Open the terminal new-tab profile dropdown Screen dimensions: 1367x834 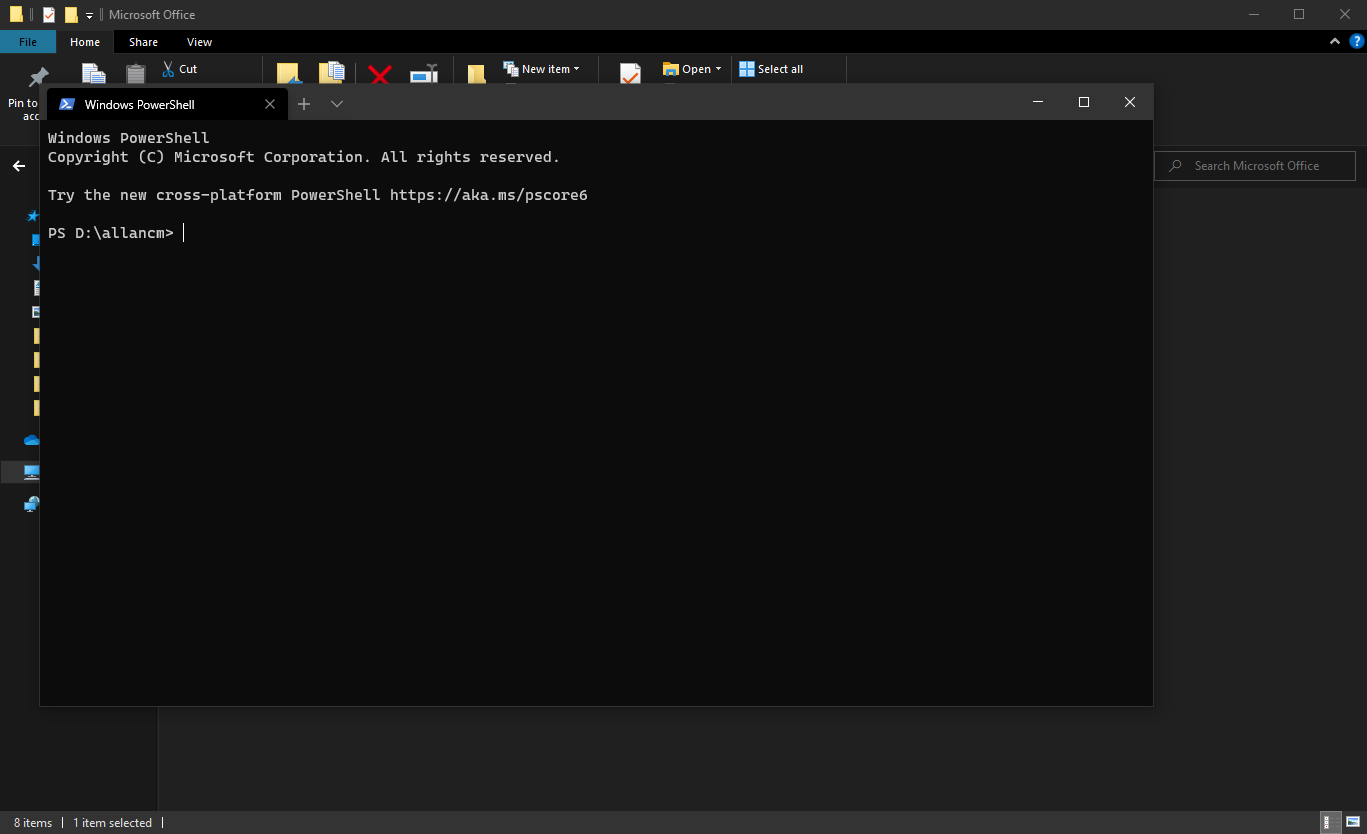pyautogui.click(x=337, y=104)
